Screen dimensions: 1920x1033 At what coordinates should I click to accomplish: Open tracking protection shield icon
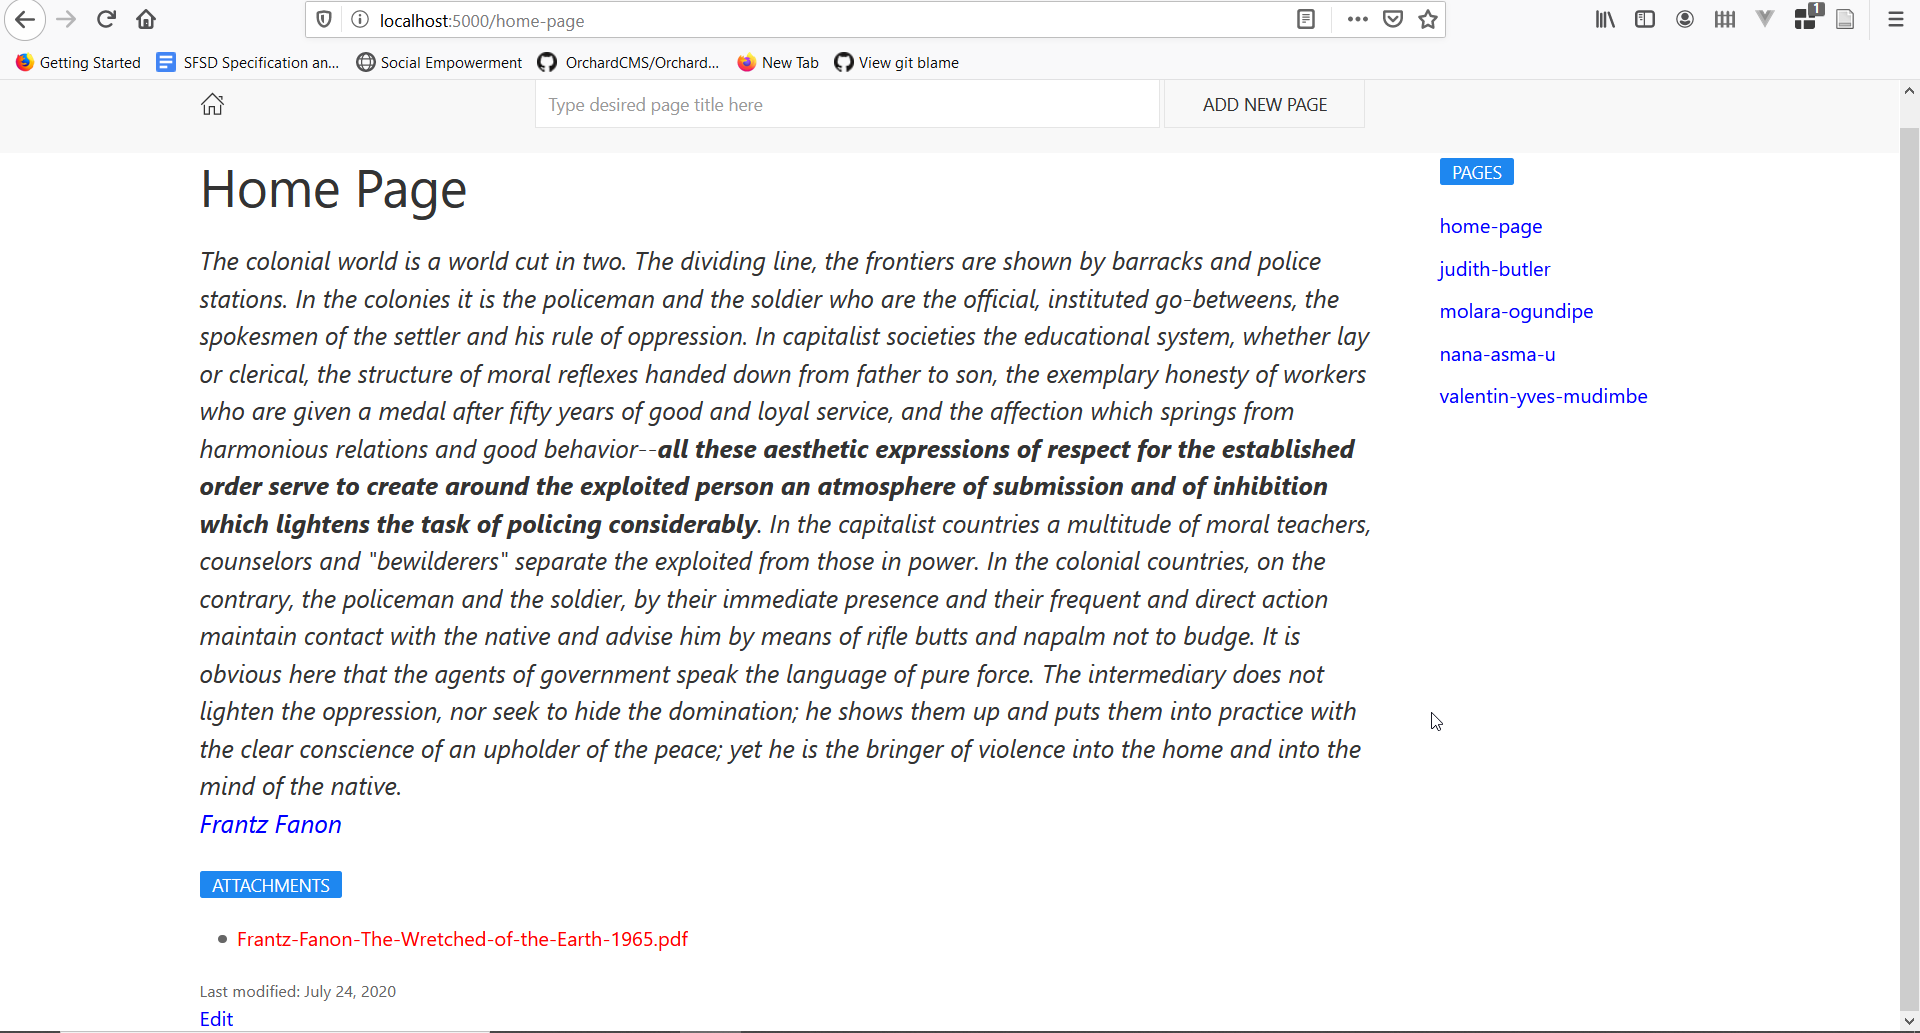(324, 20)
